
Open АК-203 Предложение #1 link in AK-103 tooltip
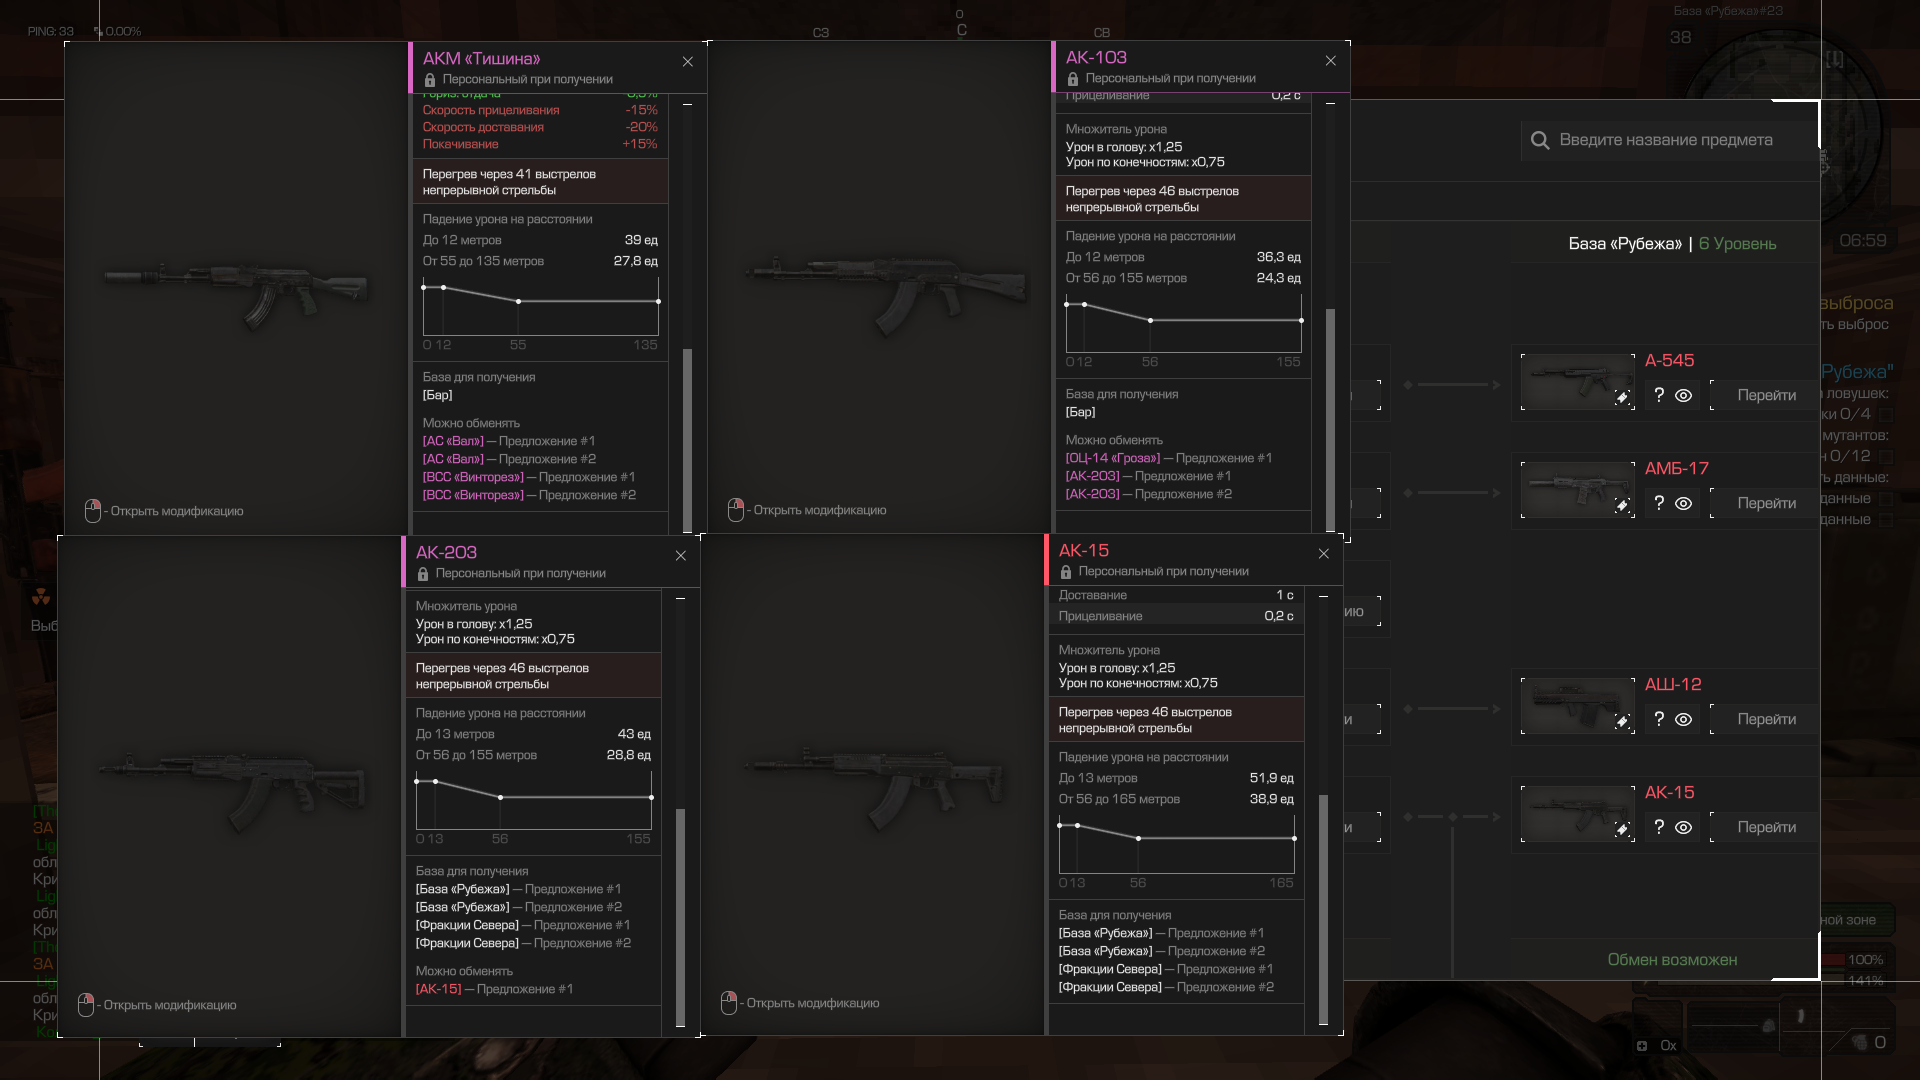pyautogui.click(x=1148, y=476)
